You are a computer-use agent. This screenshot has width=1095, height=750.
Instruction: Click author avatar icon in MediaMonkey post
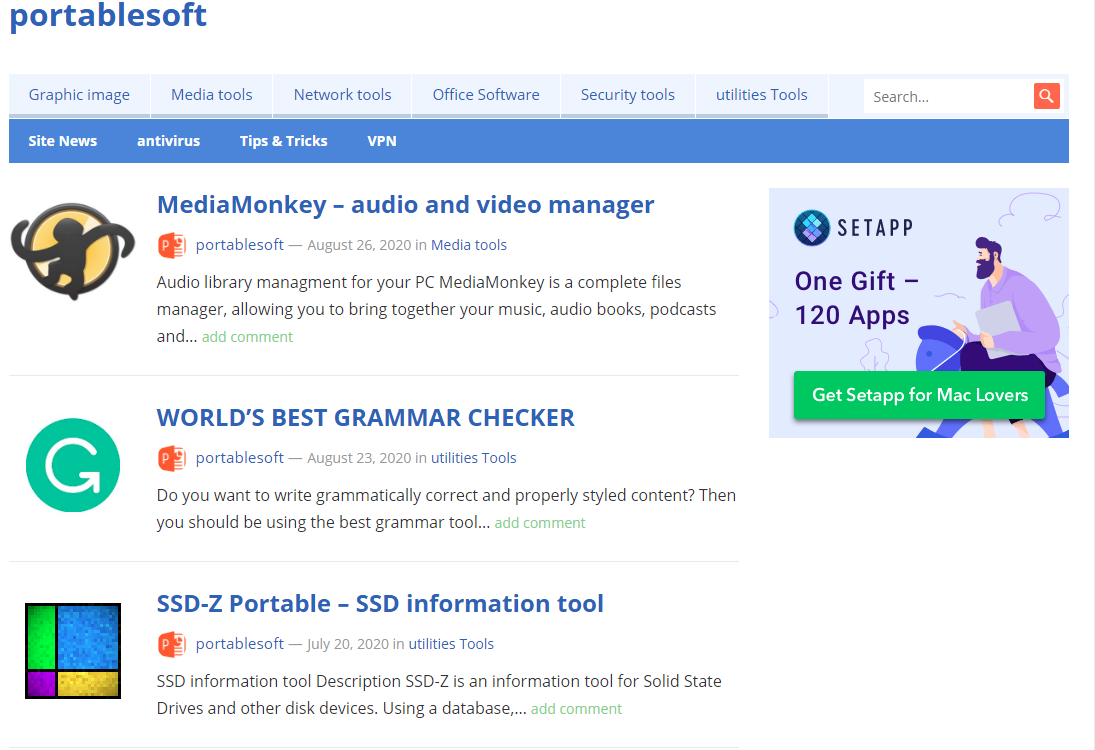click(172, 245)
